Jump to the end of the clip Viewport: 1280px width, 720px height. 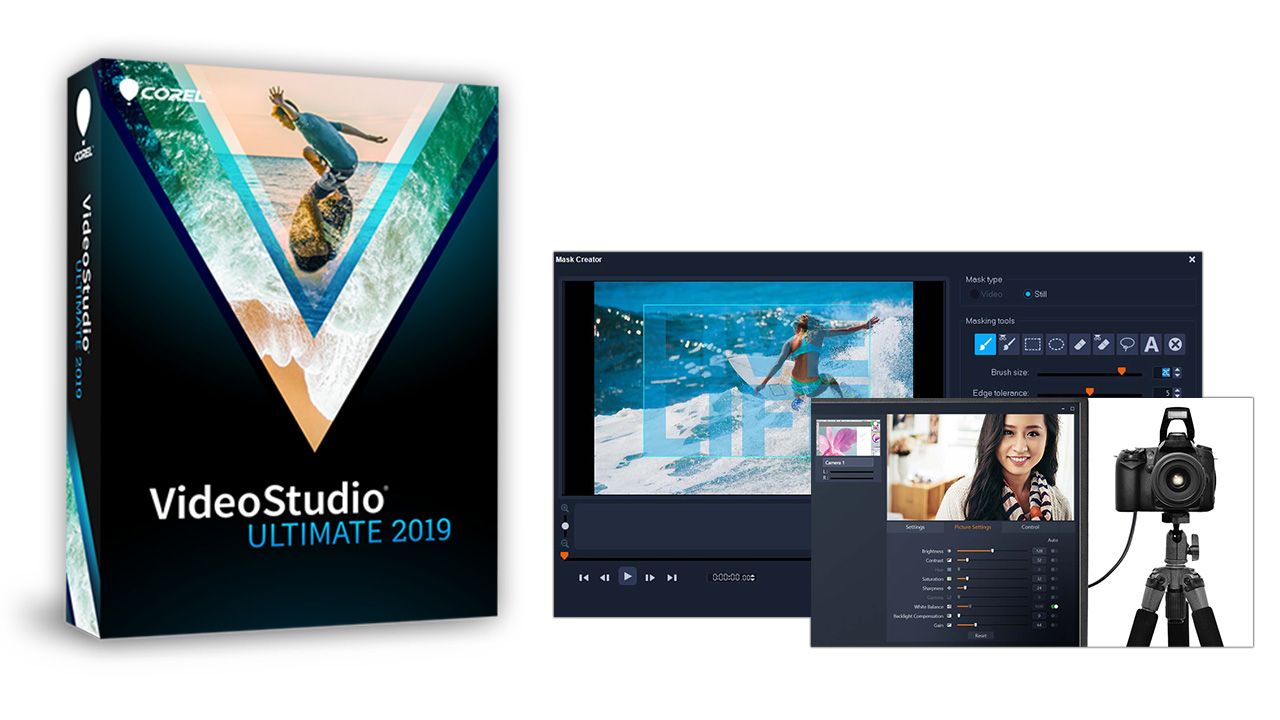672,577
